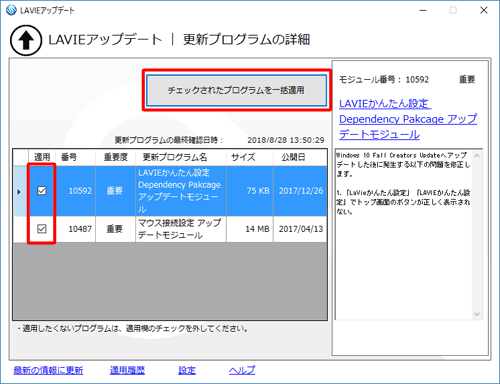This screenshot has height=384, width=500.
Task: Minimize the LAVIEアップデート window
Action: [423, 10]
